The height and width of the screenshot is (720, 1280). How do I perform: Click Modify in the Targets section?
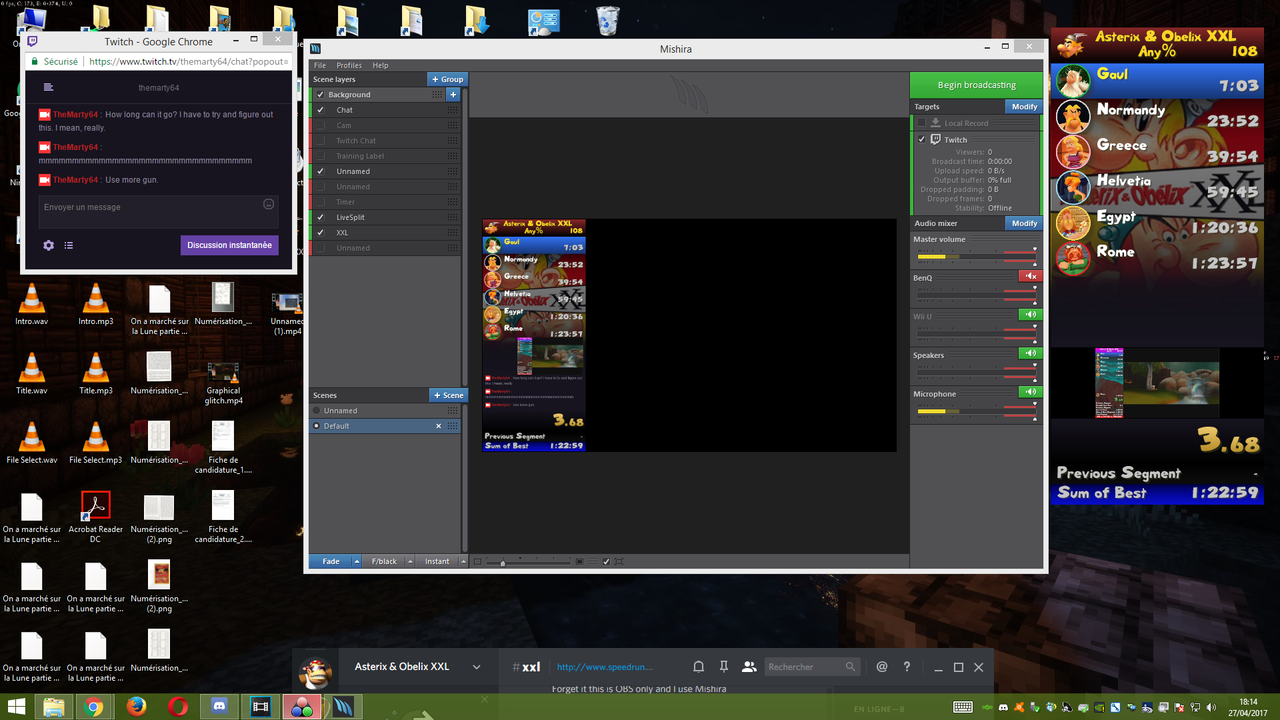1024,107
